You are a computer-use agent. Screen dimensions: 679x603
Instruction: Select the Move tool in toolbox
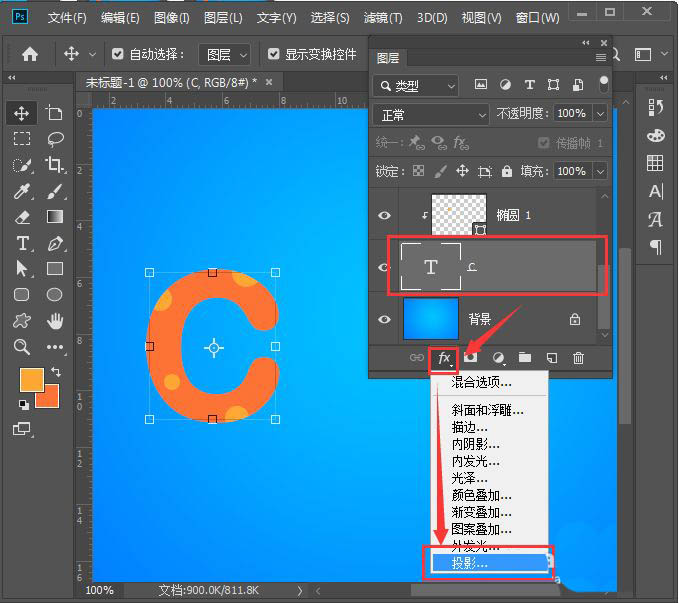[x=21, y=113]
